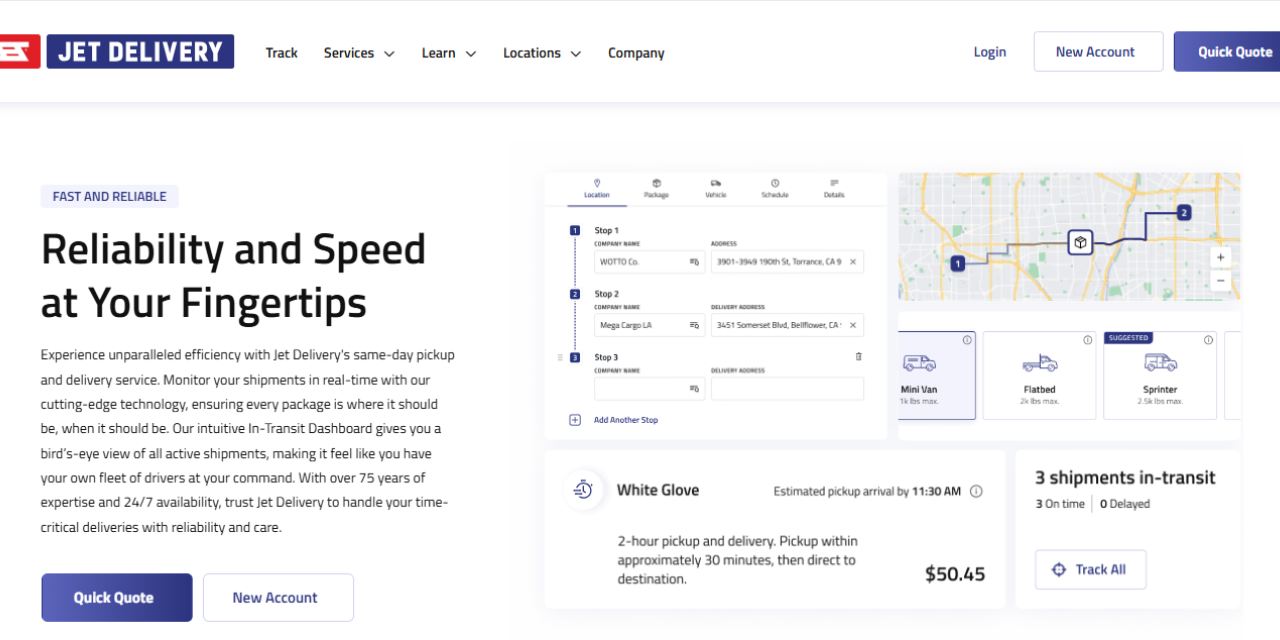Choose the Flatbed vehicle option
Image resolution: width=1280 pixels, height=640 pixels.
1039,375
